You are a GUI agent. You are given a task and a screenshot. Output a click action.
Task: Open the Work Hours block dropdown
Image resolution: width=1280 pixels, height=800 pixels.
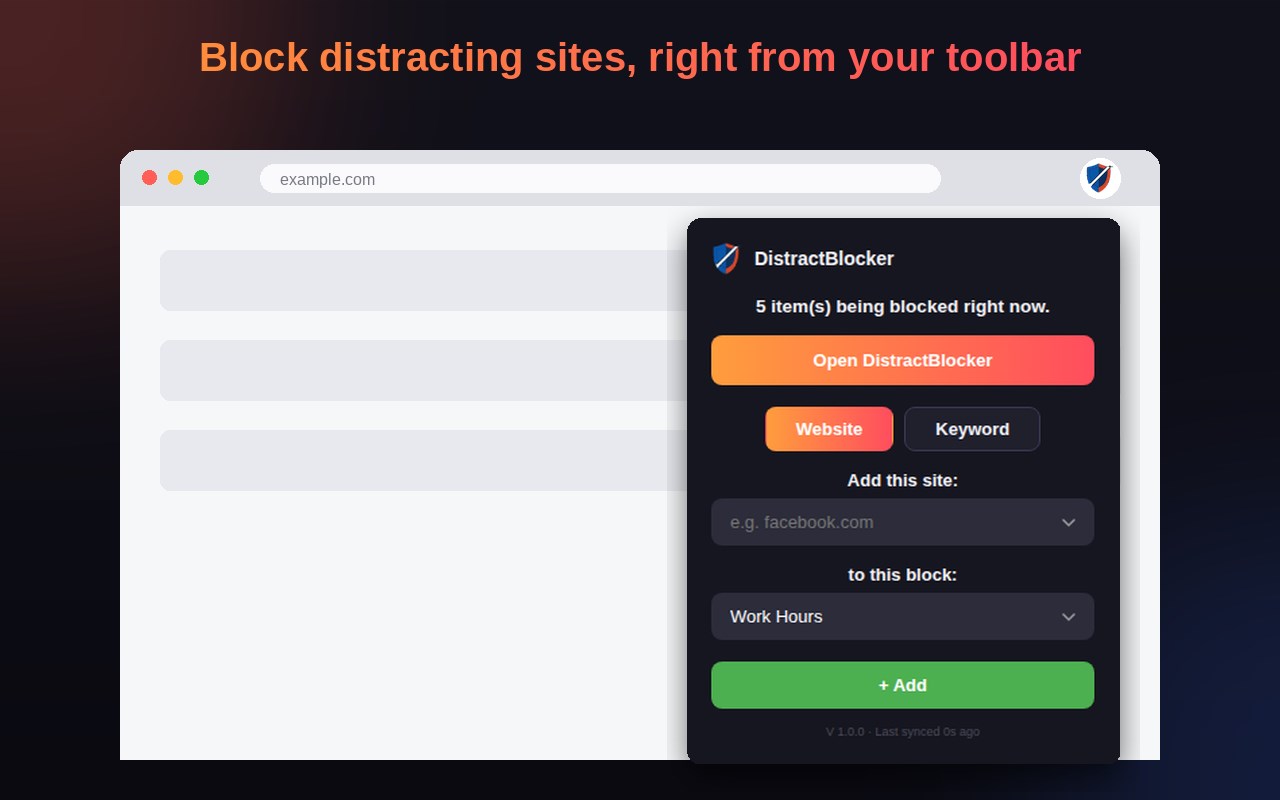(902, 616)
